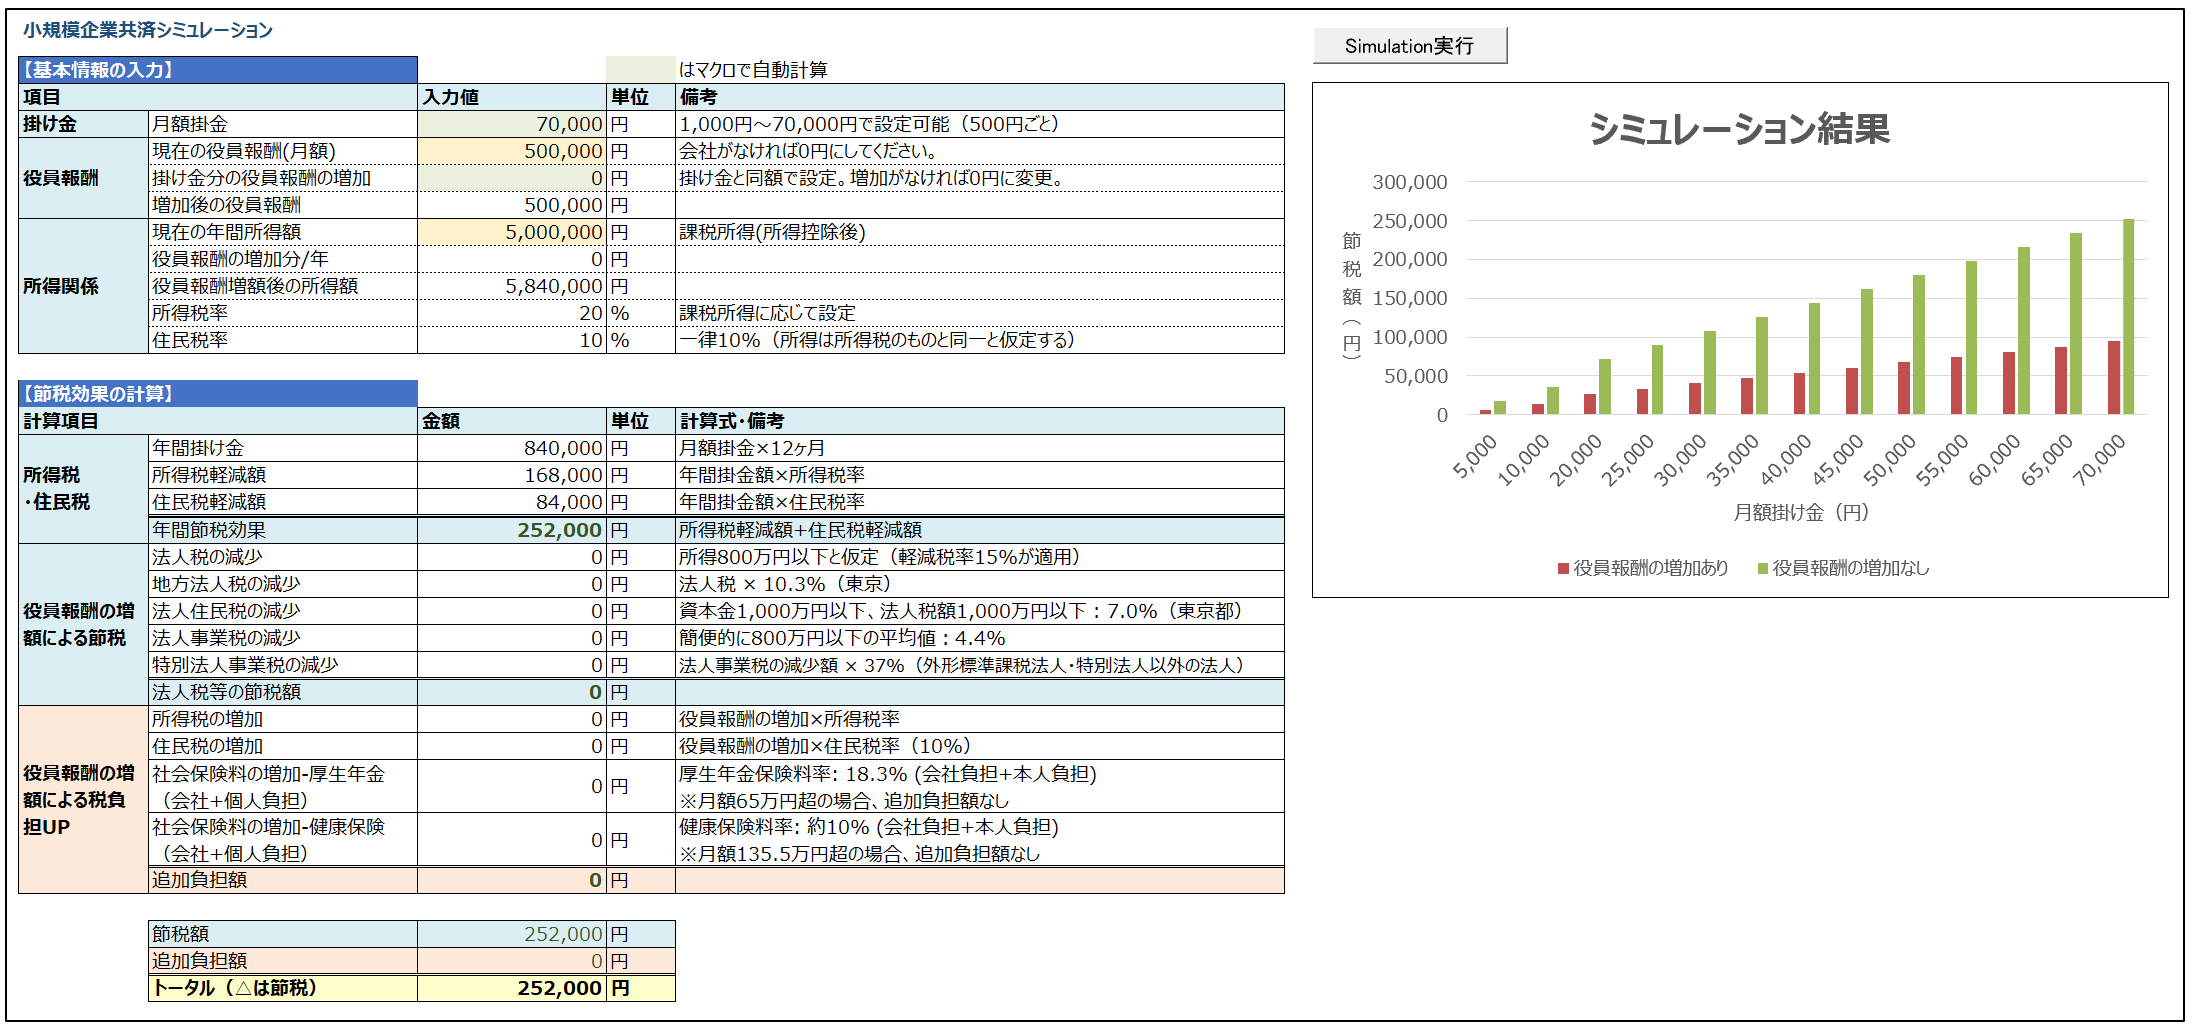Click the chart title シミュレーション結果
Viewport: 2194px width, 1028px height.
tap(1739, 129)
